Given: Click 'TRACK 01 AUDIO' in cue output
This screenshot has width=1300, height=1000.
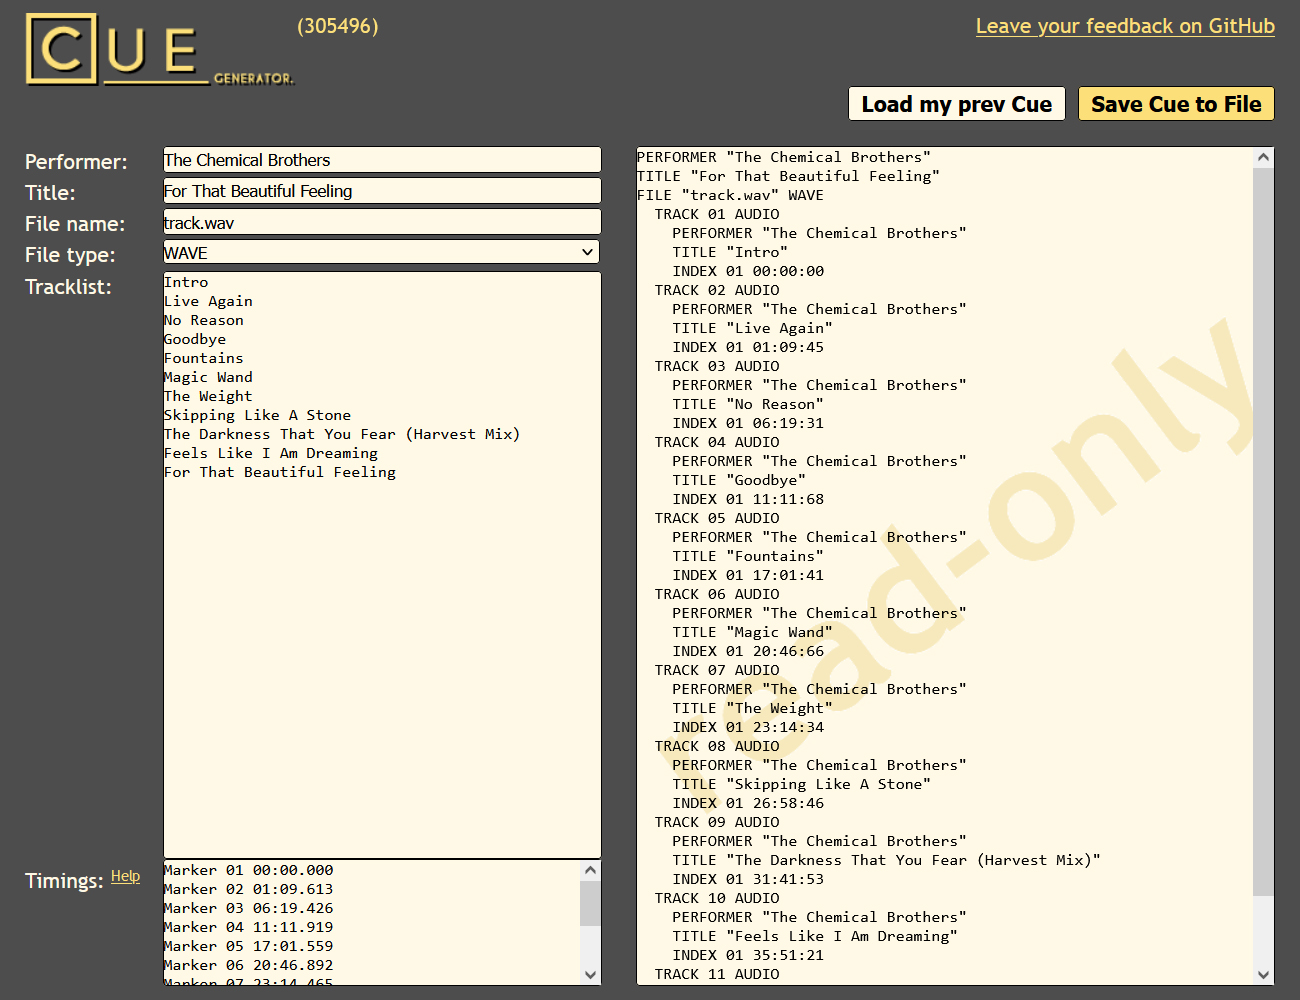Looking at the screenshot, I should point(717,214).
